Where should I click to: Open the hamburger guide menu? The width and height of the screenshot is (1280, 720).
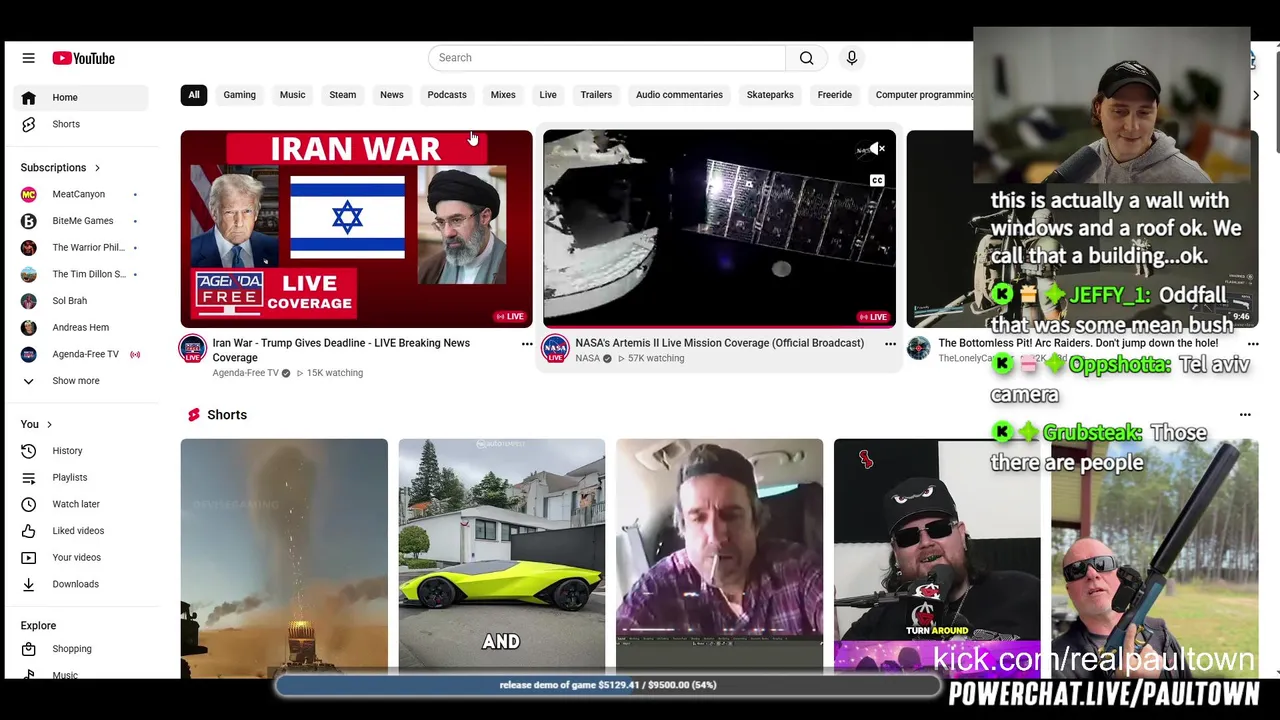pos(28,58)
